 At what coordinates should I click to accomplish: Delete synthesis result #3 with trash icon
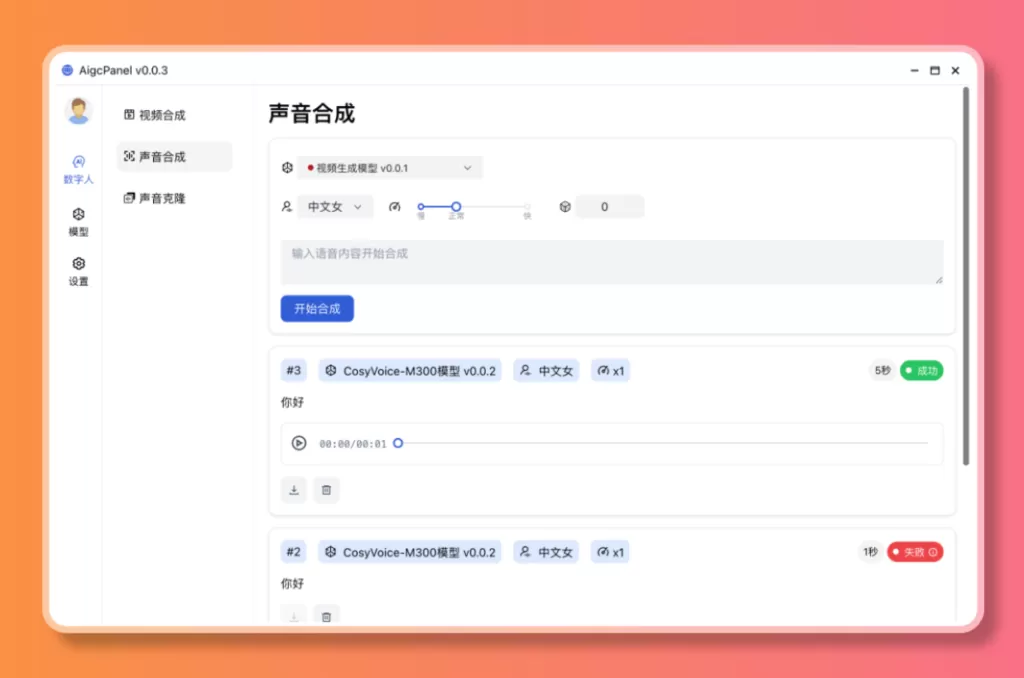click(x=327, y=490)
